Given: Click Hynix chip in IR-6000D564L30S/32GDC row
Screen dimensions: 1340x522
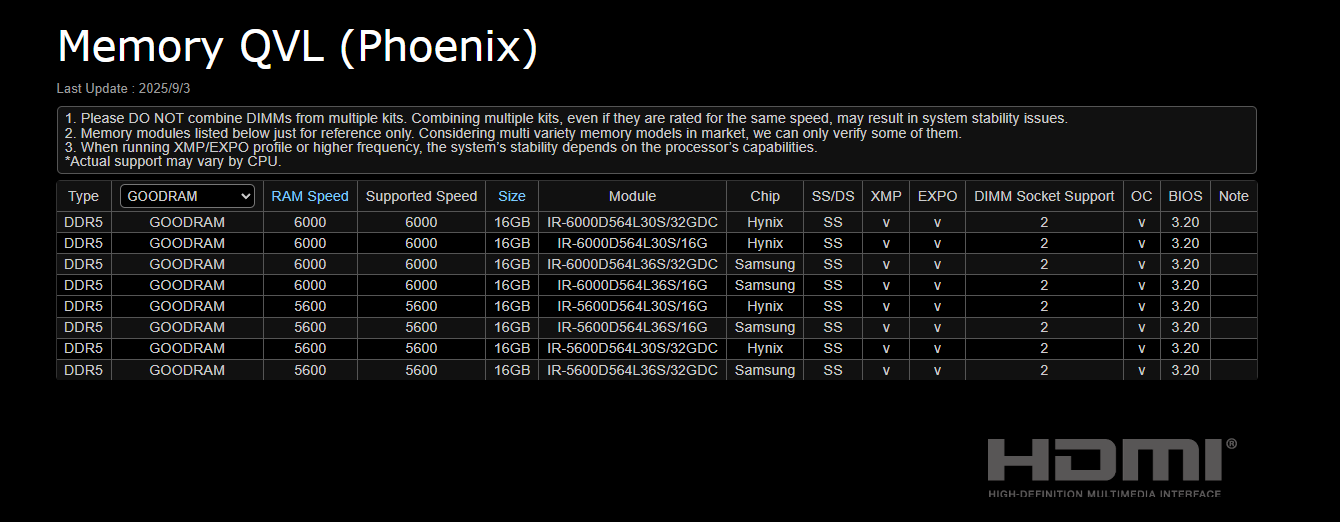Looking at the screenshot, I should [x=765, y=222].
